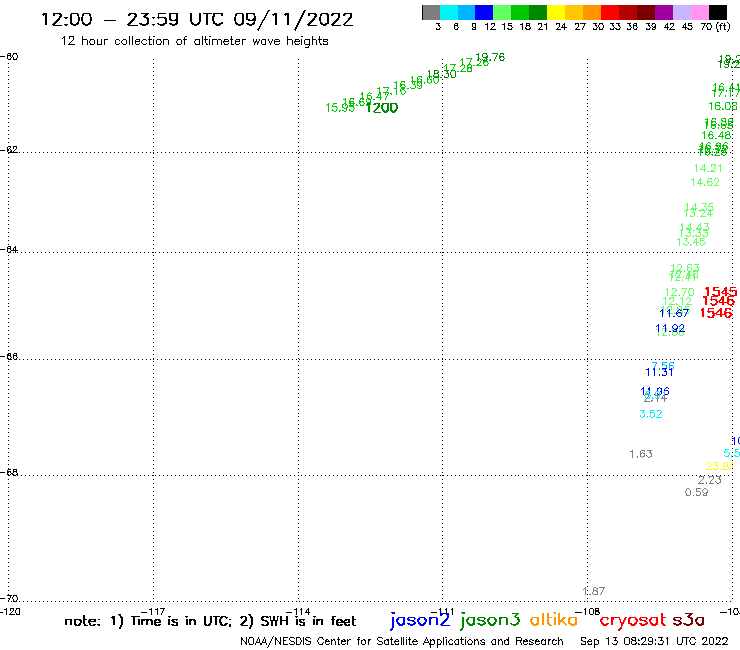Click the gray reading '1.87' near the bottom

(x=594, y=591)
